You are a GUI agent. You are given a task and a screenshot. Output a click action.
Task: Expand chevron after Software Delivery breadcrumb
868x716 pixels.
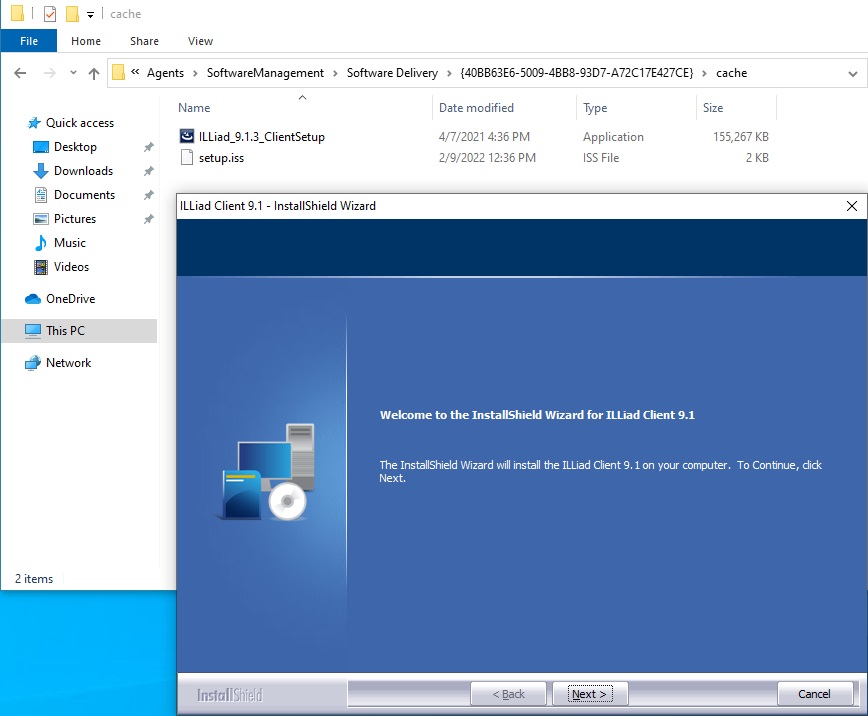[449, 73]
